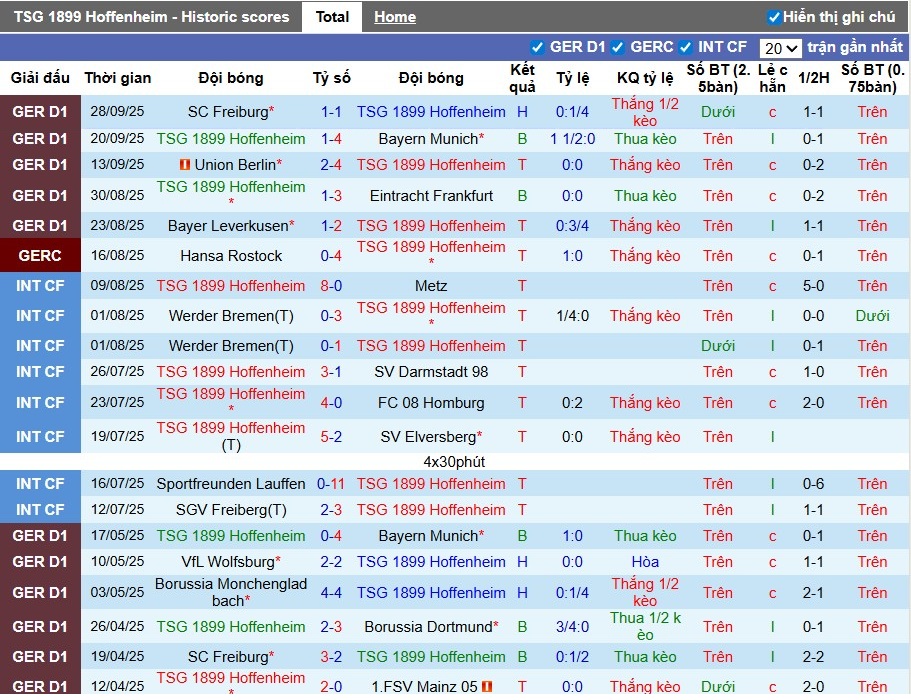Select the Total tab

[332, 17]
